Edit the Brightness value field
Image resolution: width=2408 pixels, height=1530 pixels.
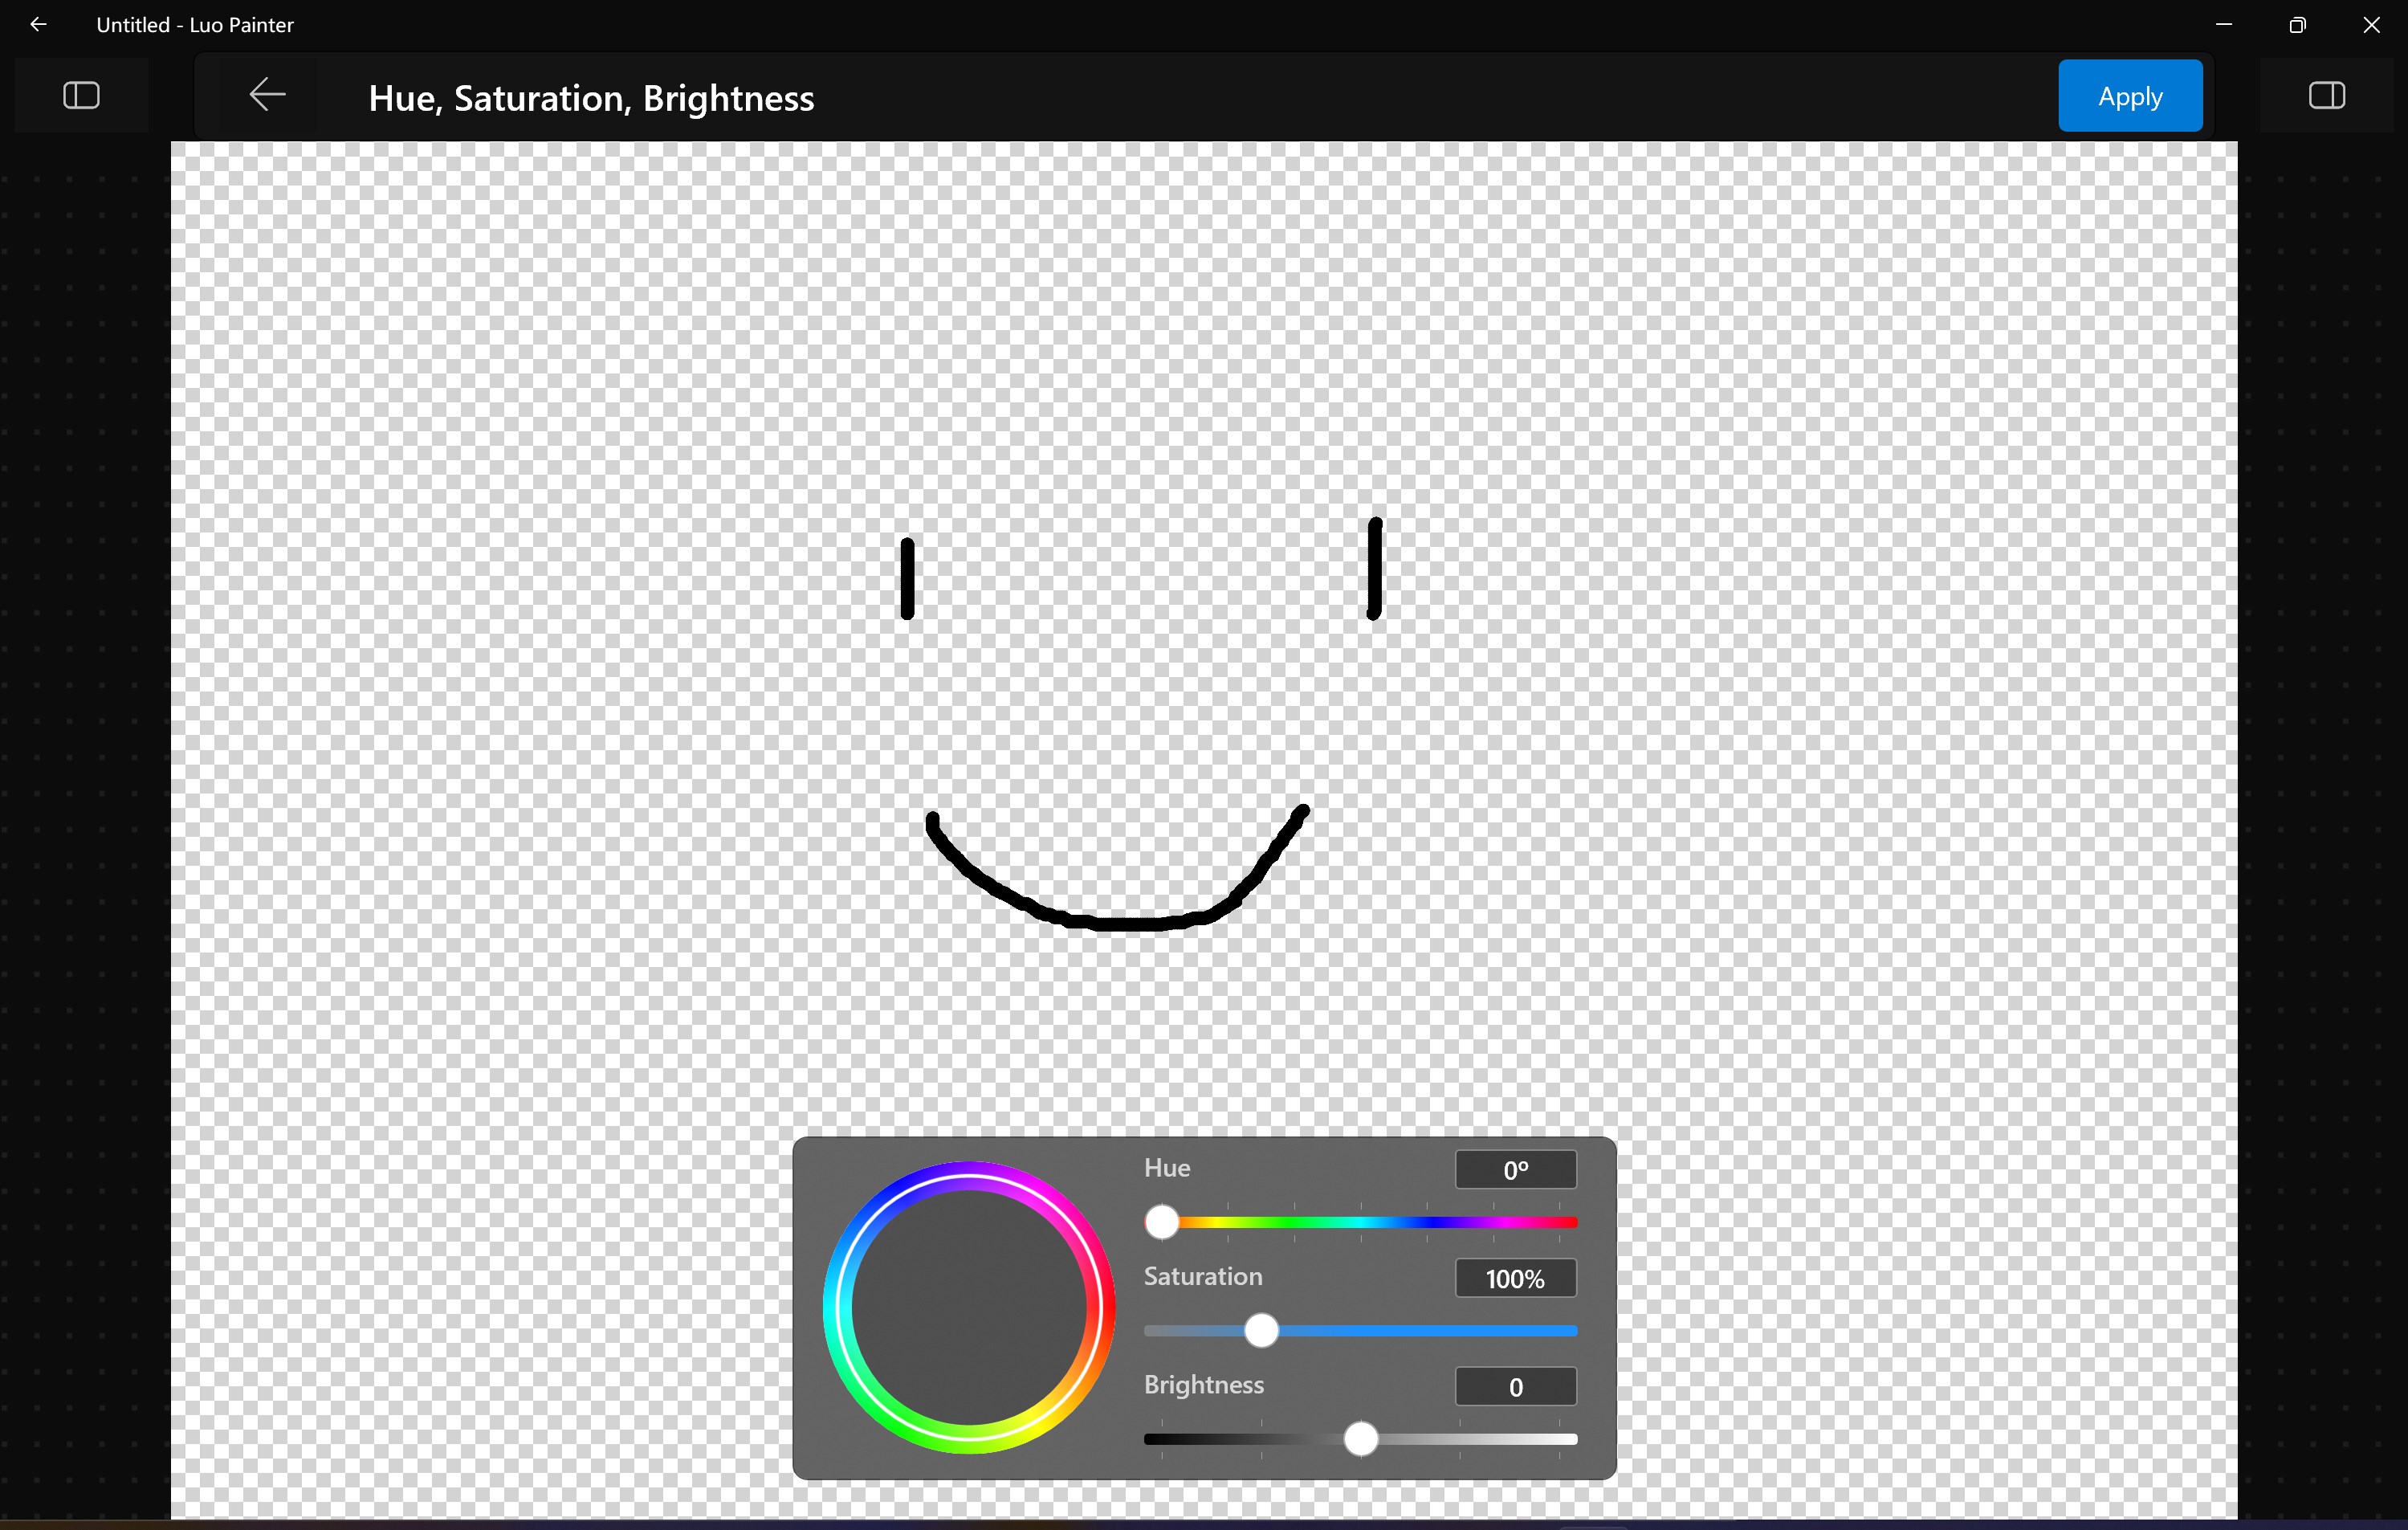[1515, 1386]
